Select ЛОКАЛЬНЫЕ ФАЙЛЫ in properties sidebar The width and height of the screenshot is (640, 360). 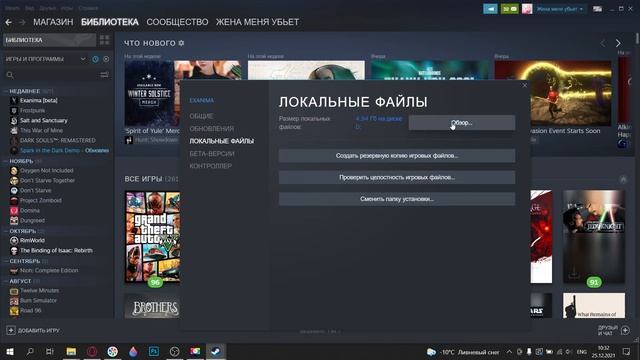[x=222, y=141]
